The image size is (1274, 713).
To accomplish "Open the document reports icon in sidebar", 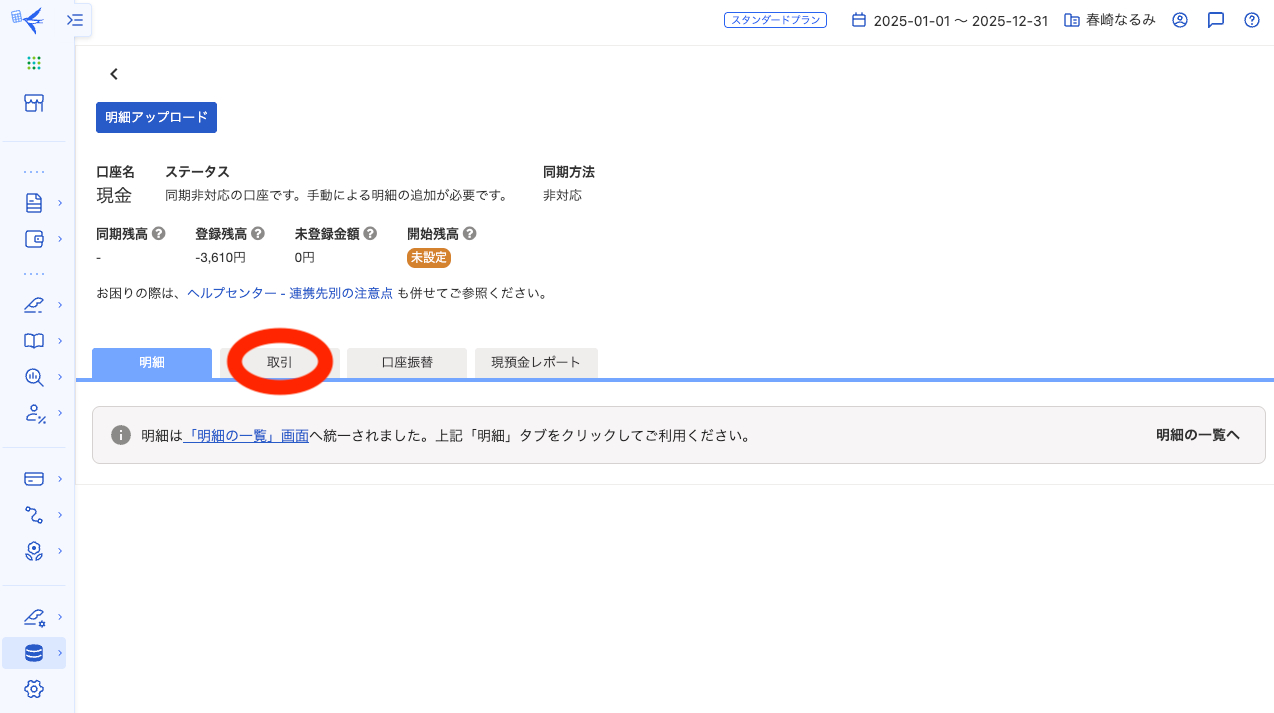I will [34, 202].
